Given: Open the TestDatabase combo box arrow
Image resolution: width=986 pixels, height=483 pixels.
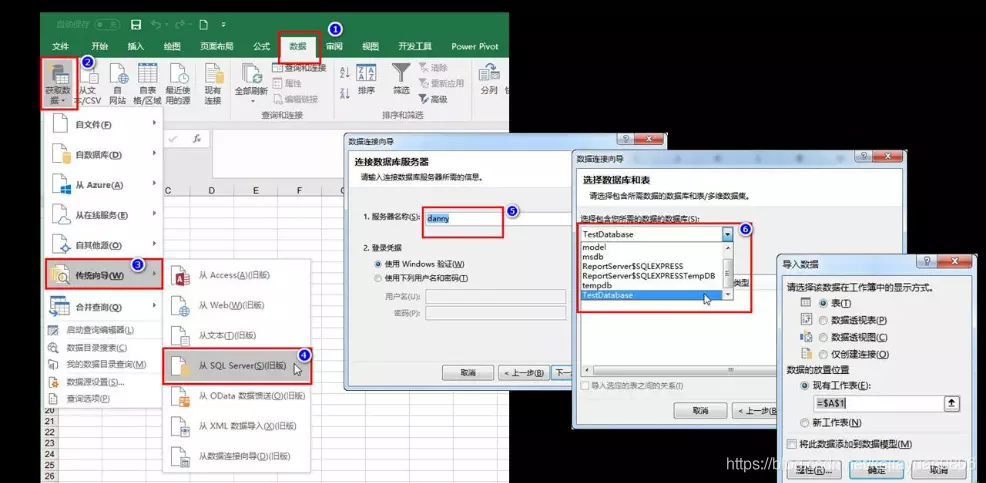Looking at the screenshot, I should point(728,234).
